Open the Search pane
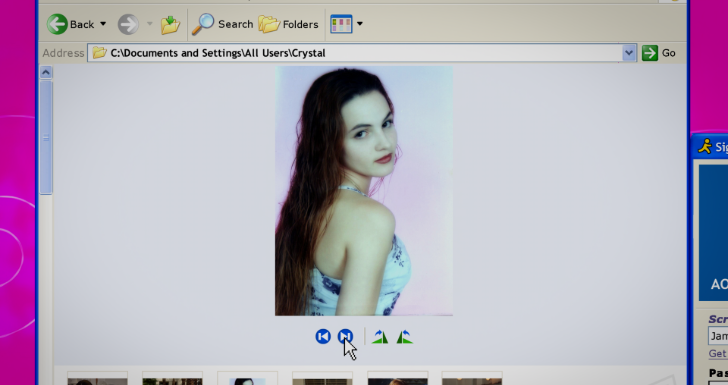 click(x=222, y=24)
